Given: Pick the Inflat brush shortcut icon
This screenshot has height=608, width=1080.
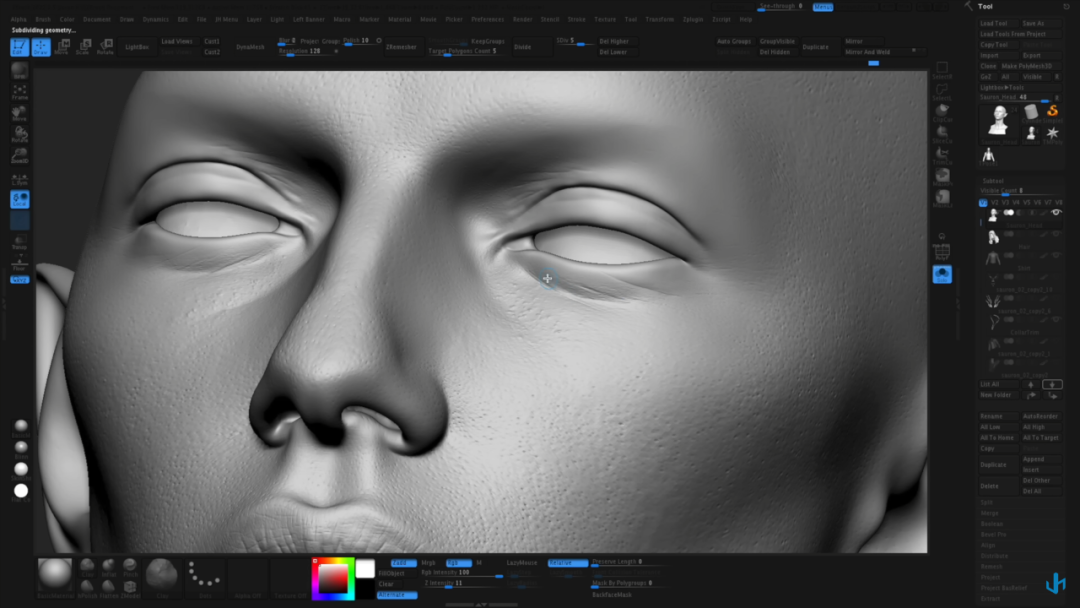Looking at the screenshot, I should [109, 567].
